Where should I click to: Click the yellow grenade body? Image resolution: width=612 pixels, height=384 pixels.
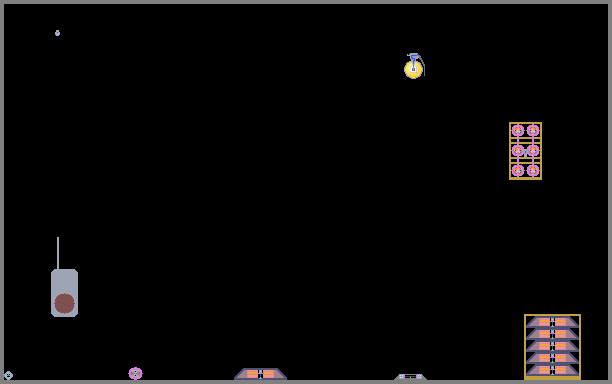point(413,70)
